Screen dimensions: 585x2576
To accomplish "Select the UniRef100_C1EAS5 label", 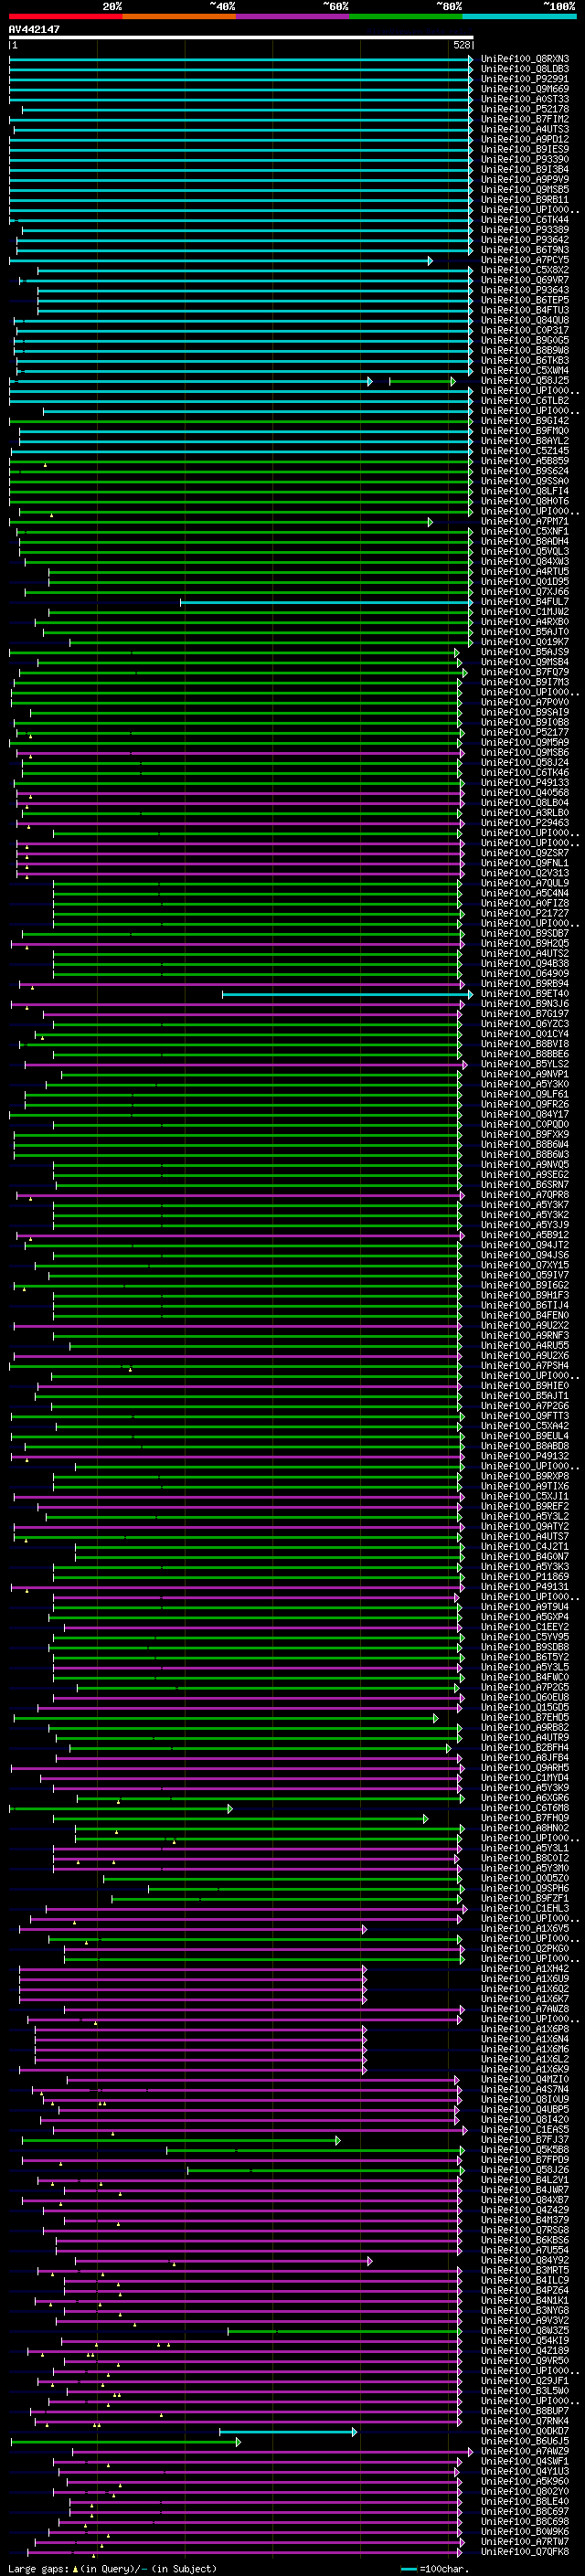I will point(525,2129).
